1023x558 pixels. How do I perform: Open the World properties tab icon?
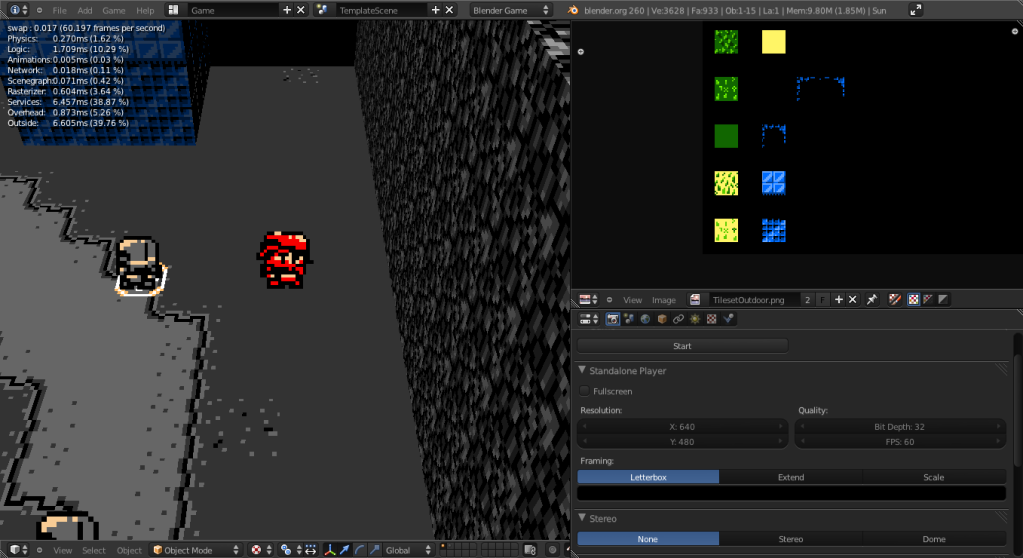pyautogui.click(x=645, y=319)
